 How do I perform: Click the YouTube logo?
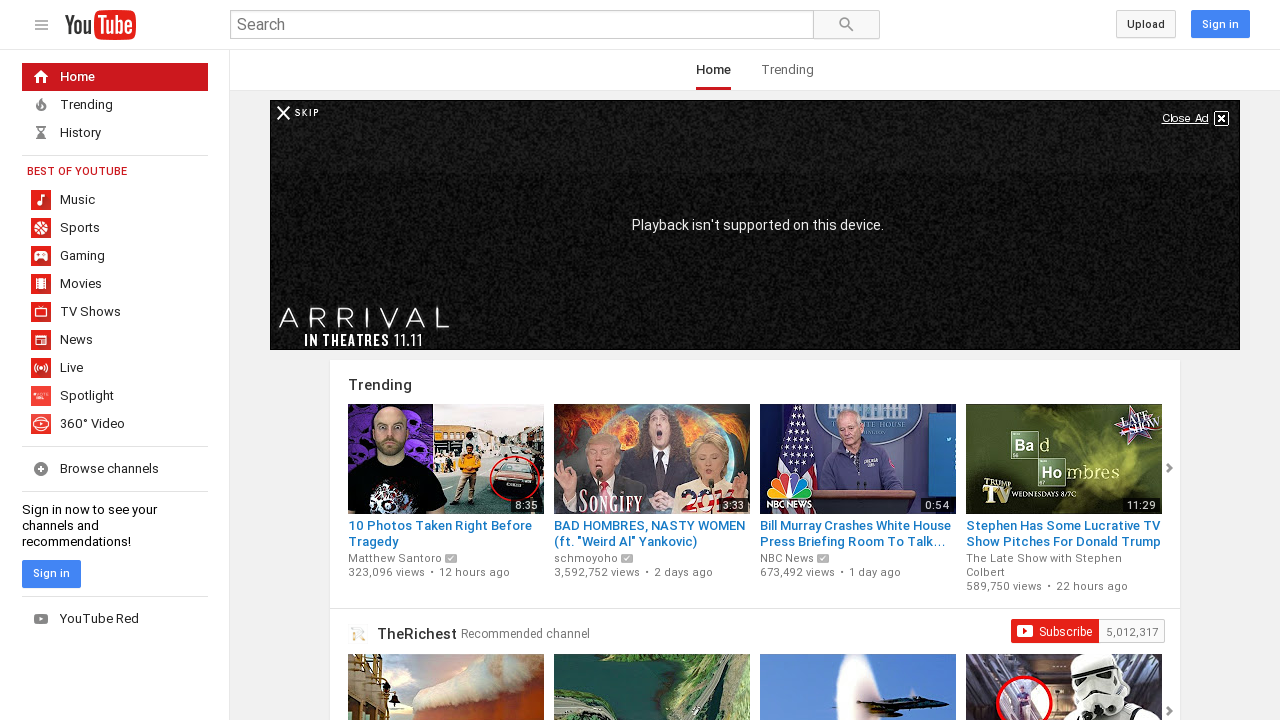pyautogui.click(x=100, y=25)
